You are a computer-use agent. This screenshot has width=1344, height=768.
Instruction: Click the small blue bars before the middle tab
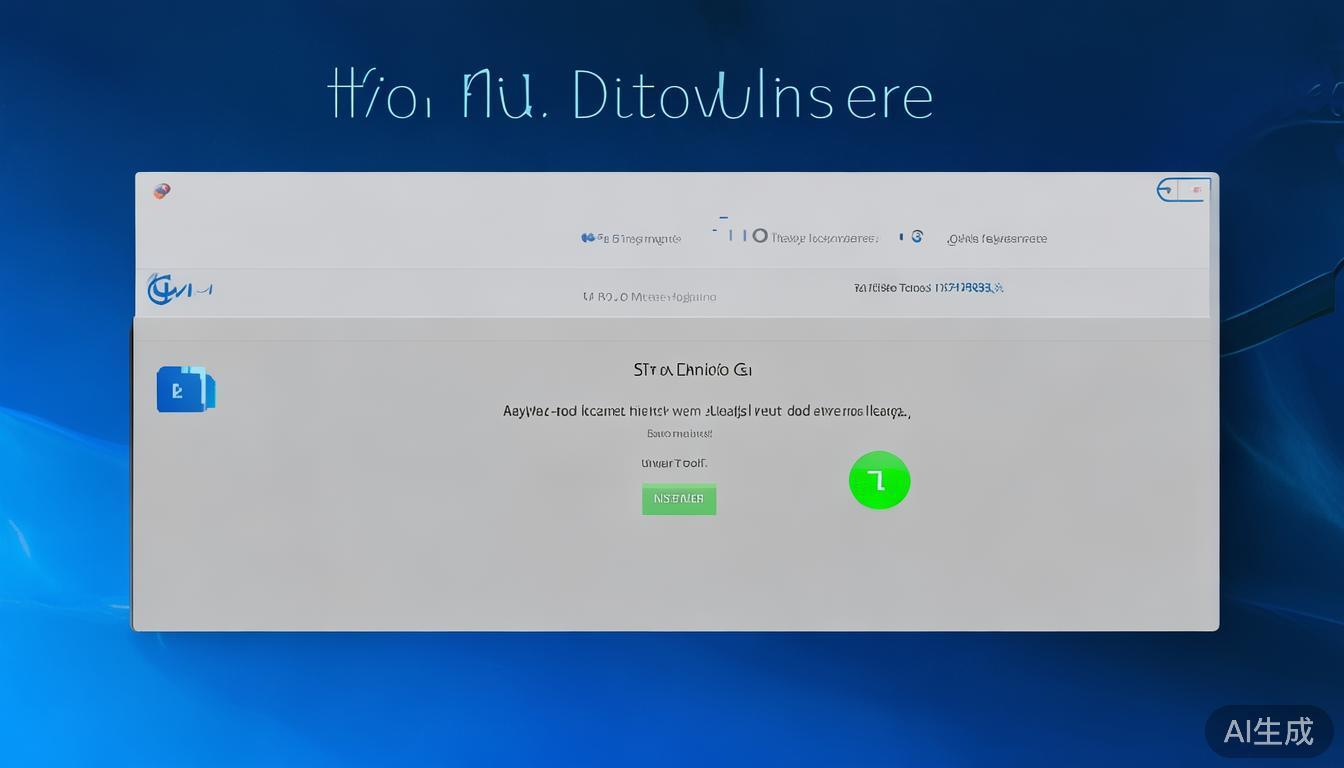click(x=730, y=235)
